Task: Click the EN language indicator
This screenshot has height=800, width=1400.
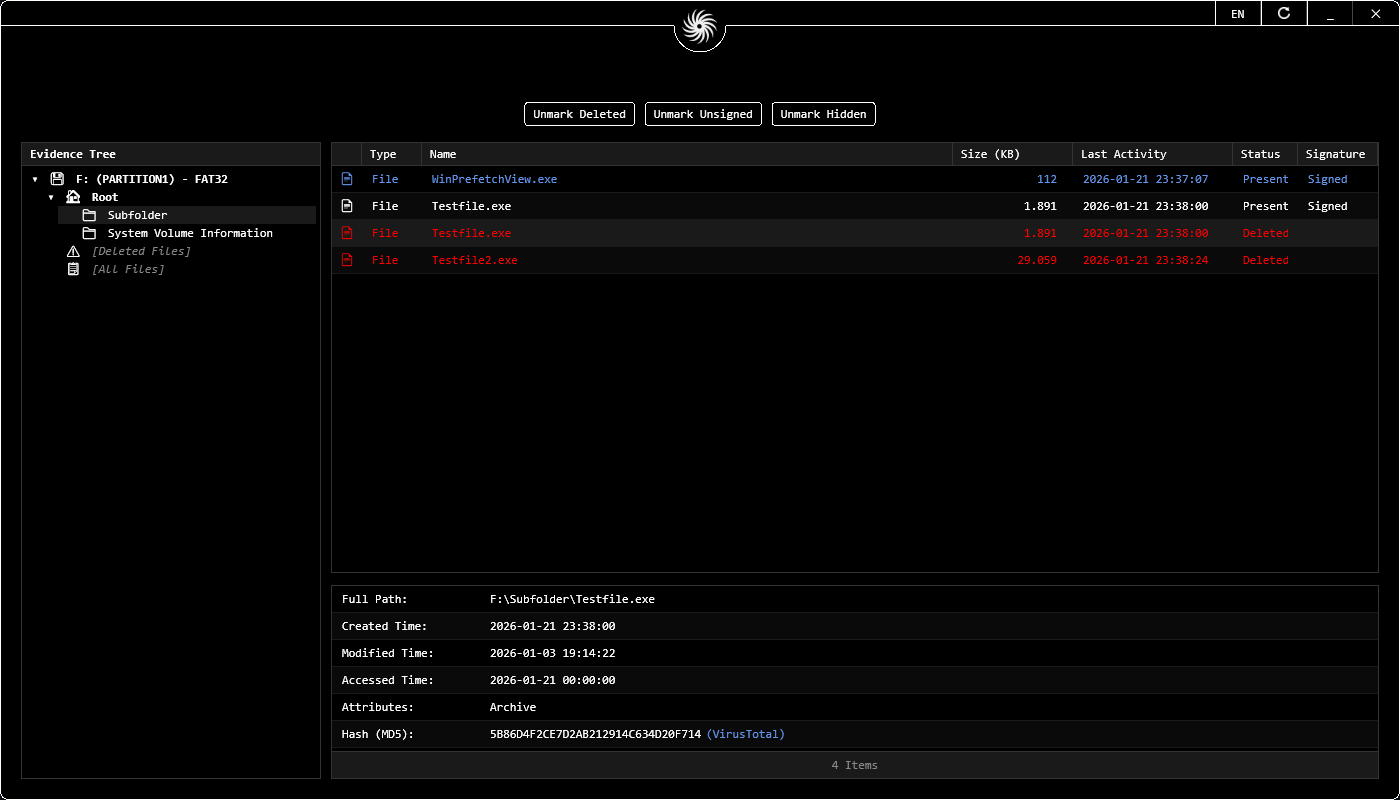Action: point(1238,13)
